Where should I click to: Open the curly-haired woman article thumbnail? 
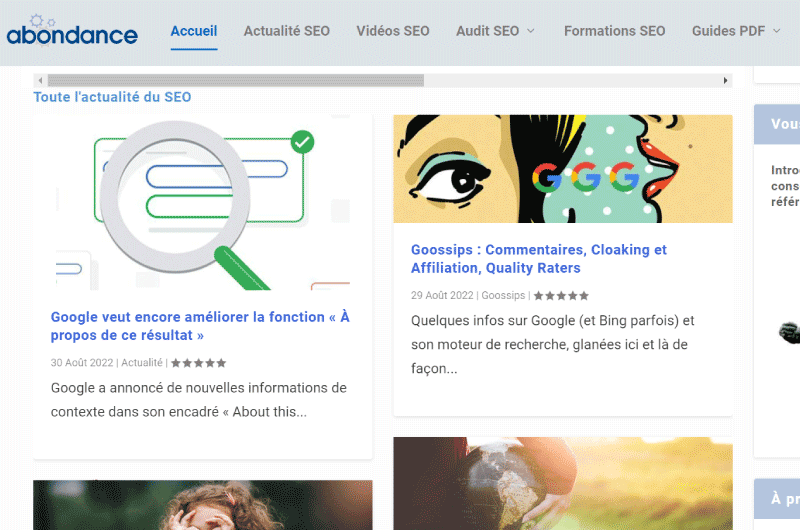(203, 505)
